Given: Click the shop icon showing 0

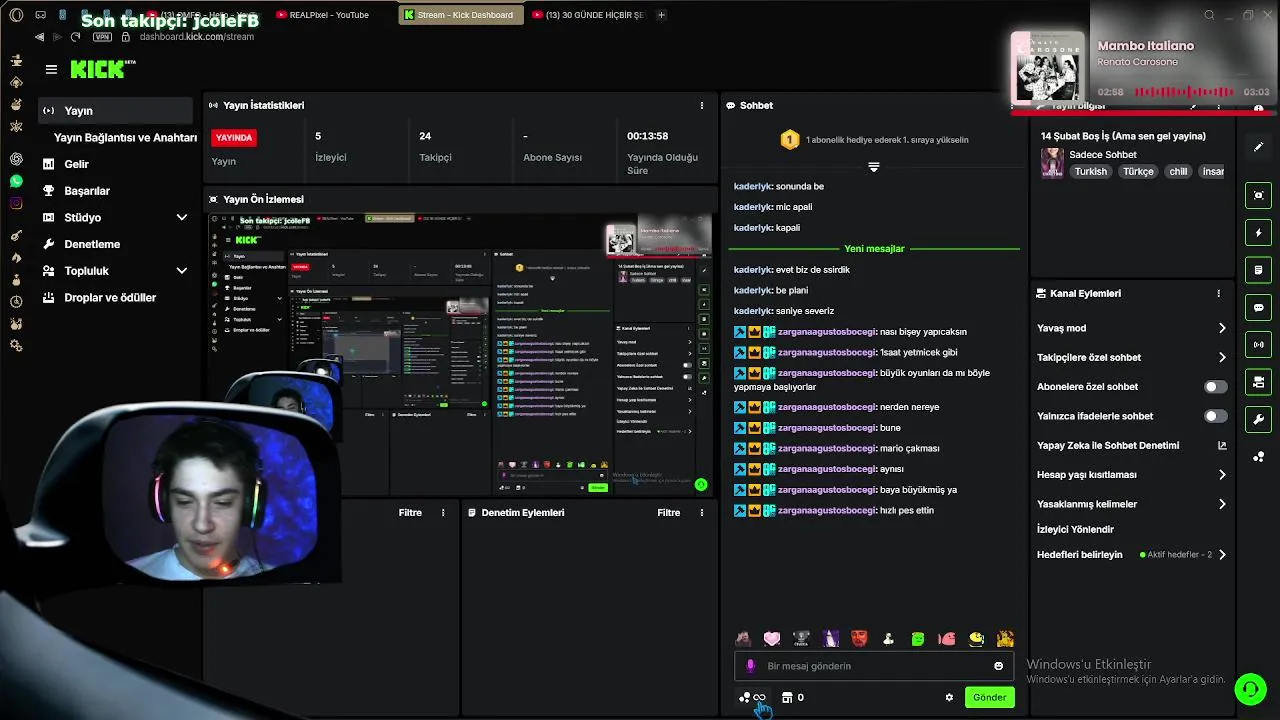Looking at the screenshot, I should point(793,698).
